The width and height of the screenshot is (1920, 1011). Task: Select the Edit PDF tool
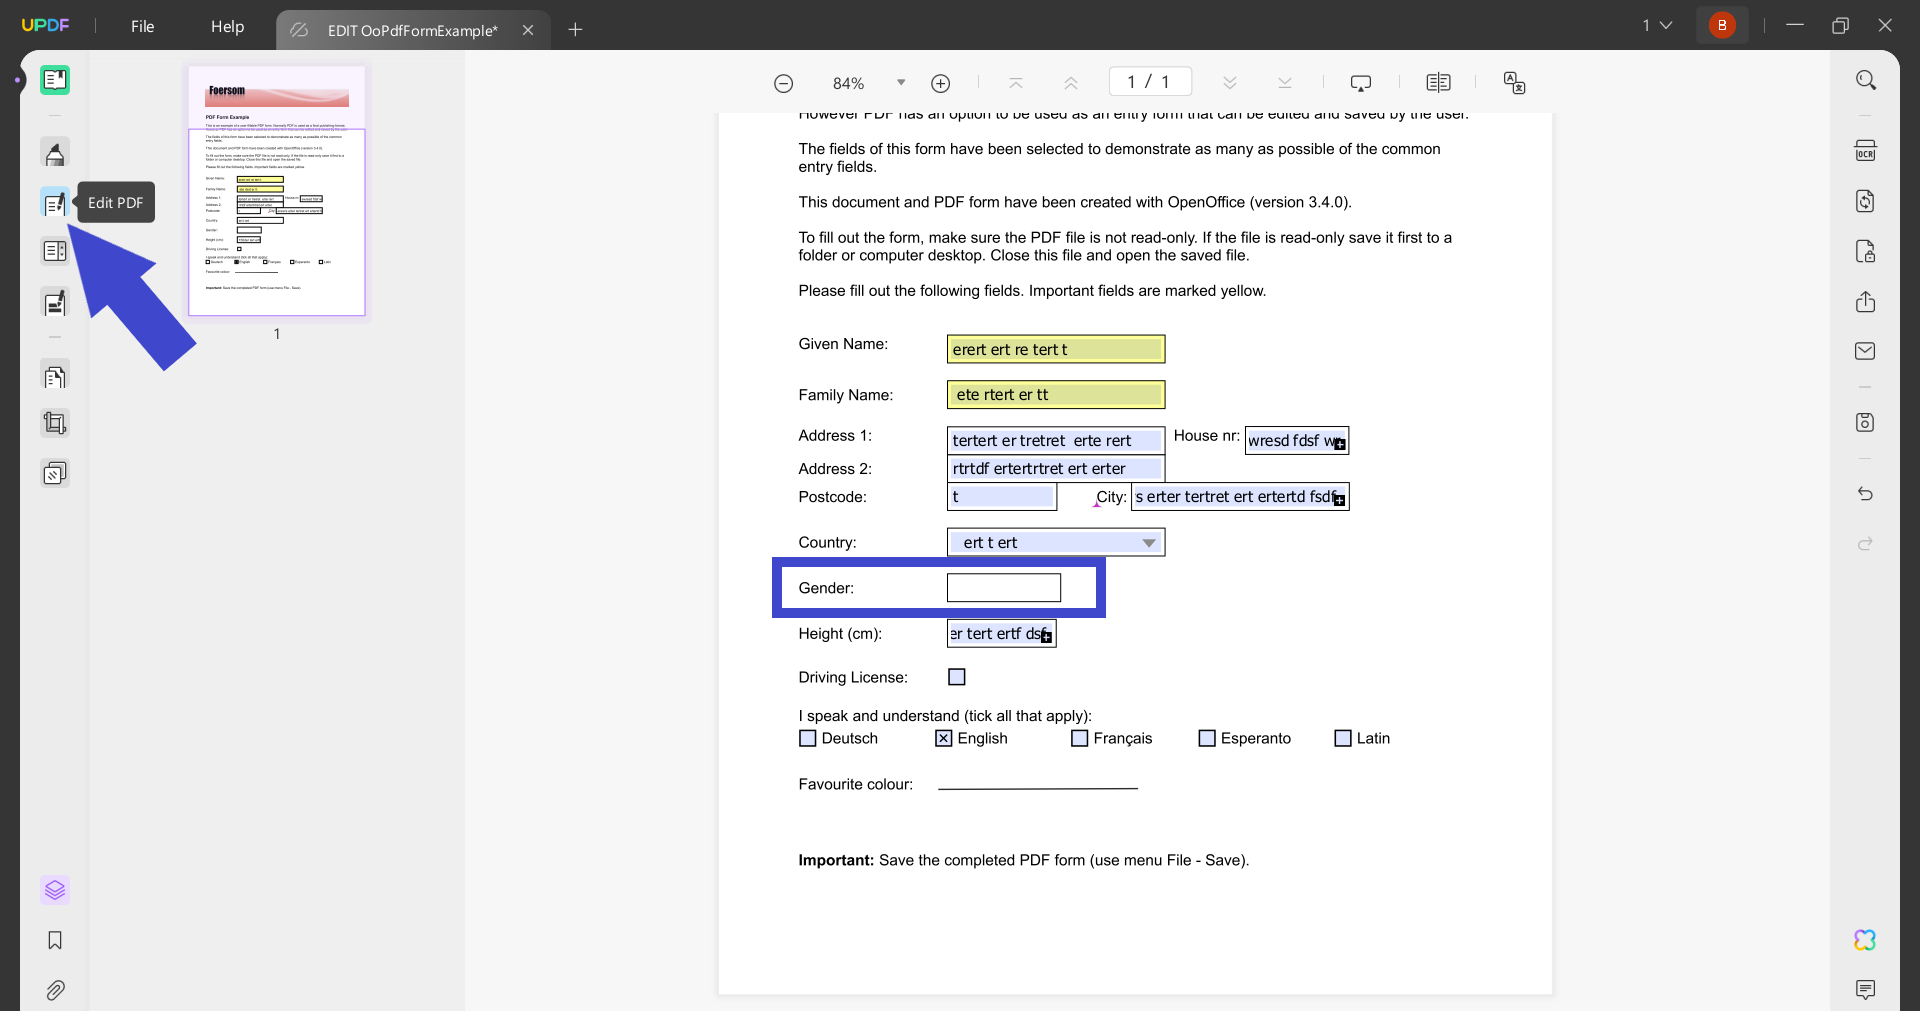(54, 203)
